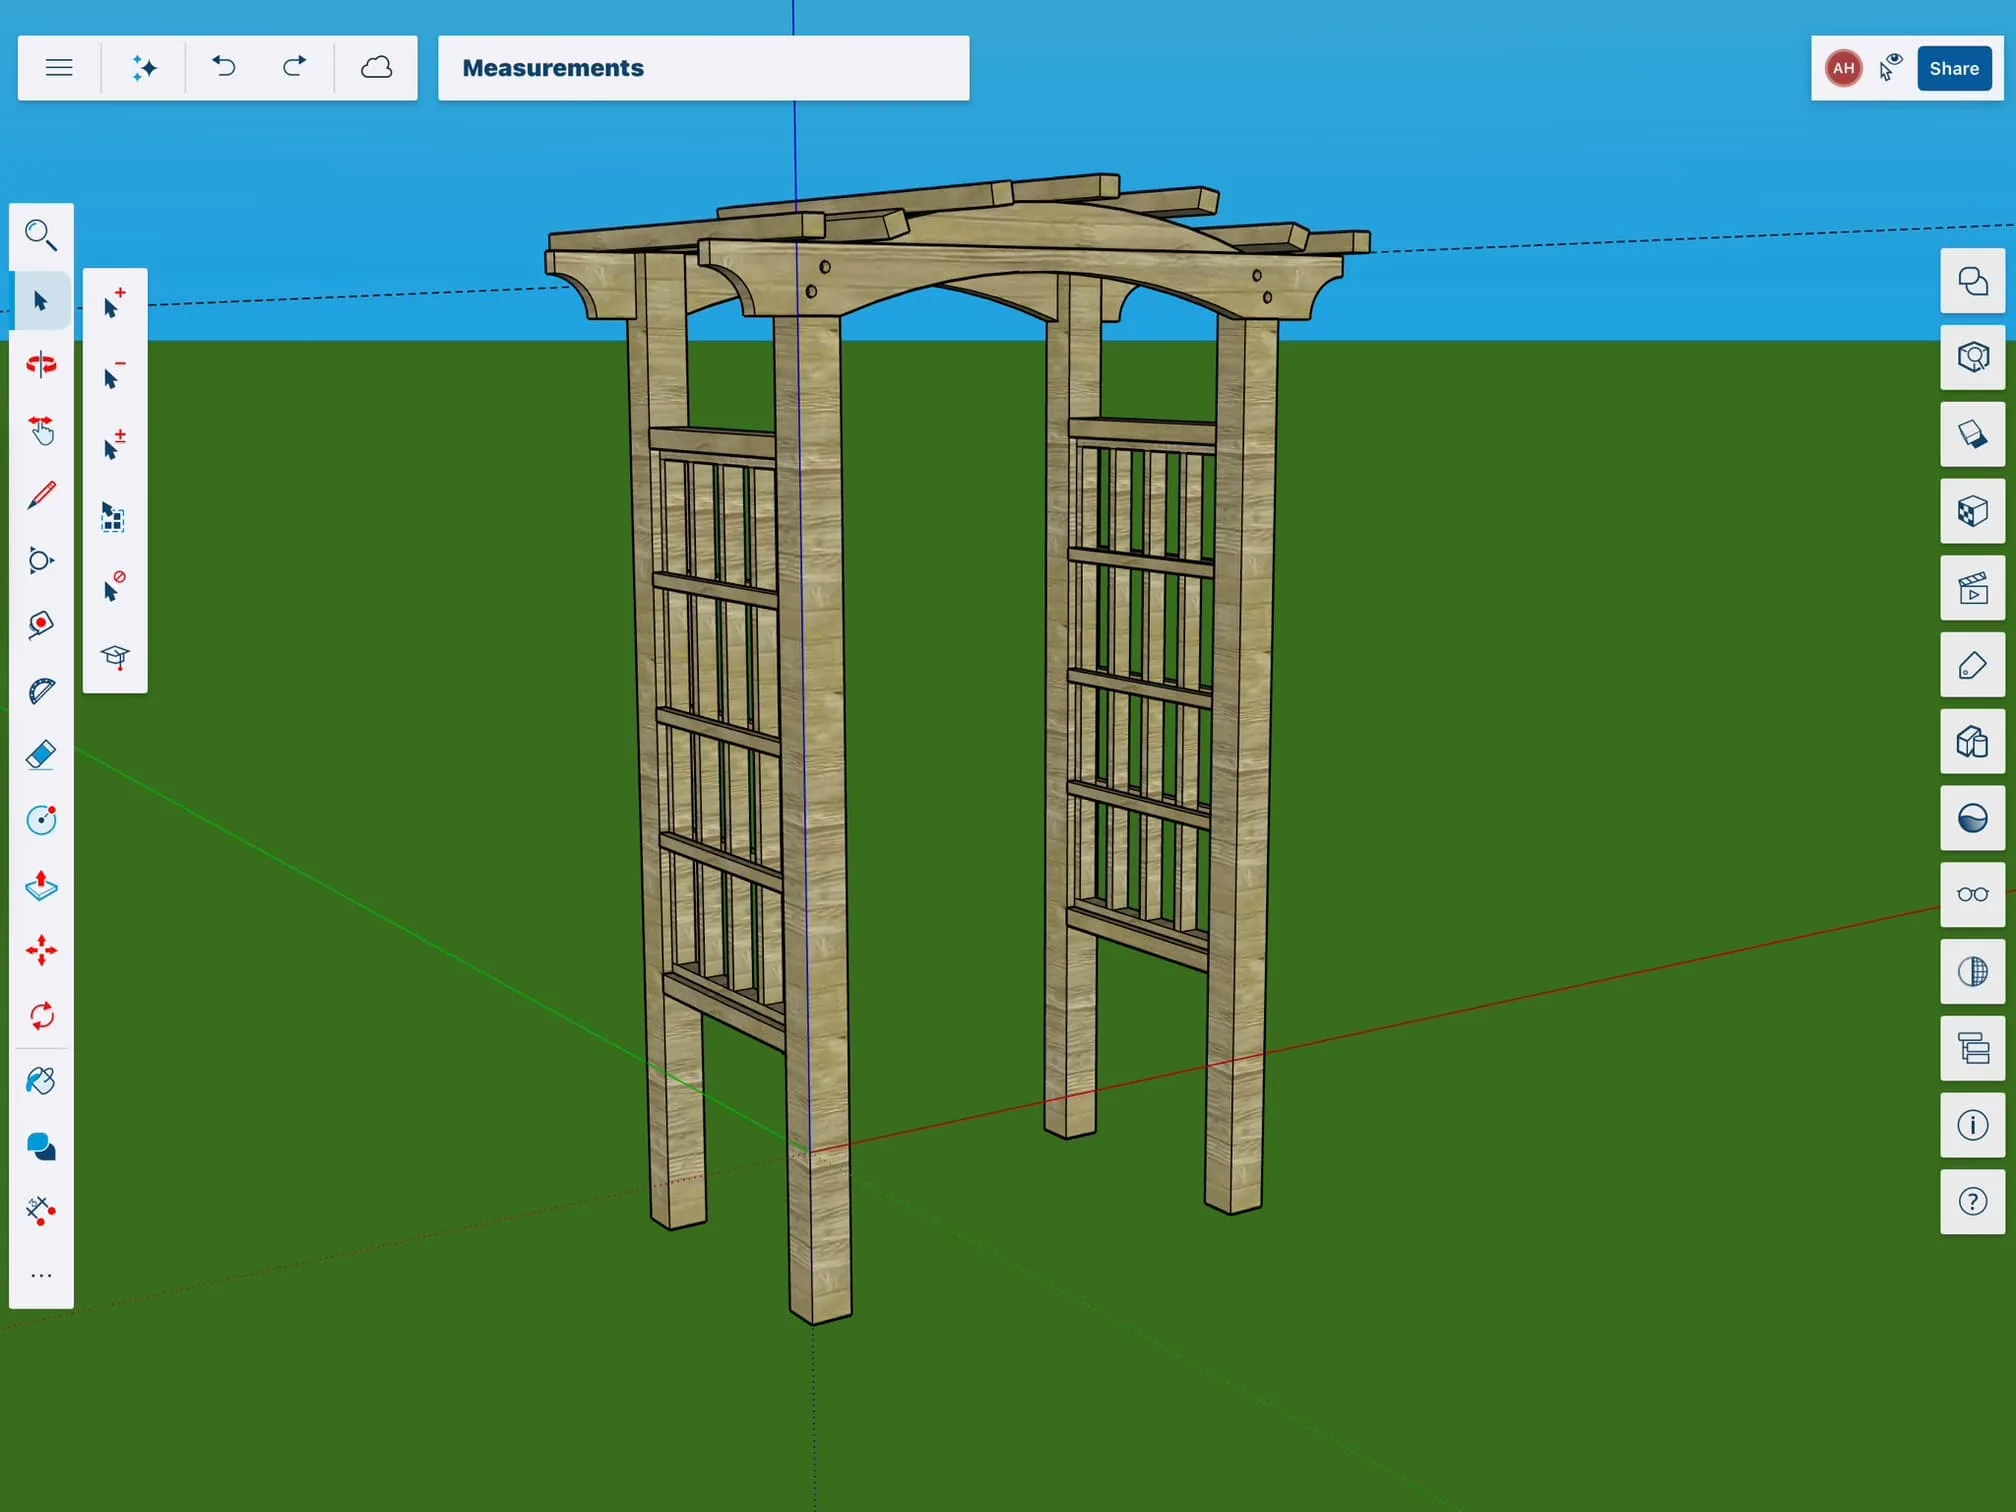Viewport: 2016px width, 1512px height.
Task: Choose the touch Pan/Select hand tool
Action: [x=41, y=430]
